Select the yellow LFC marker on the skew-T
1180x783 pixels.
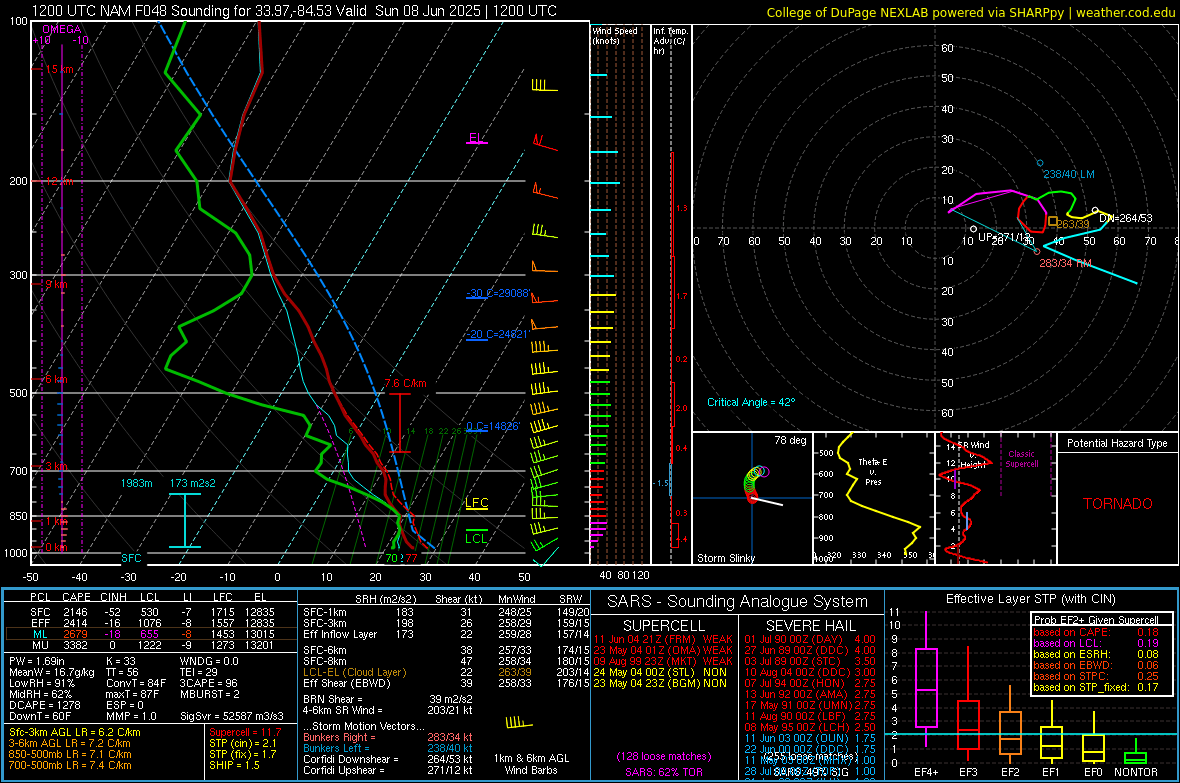[x=476, y=504]
